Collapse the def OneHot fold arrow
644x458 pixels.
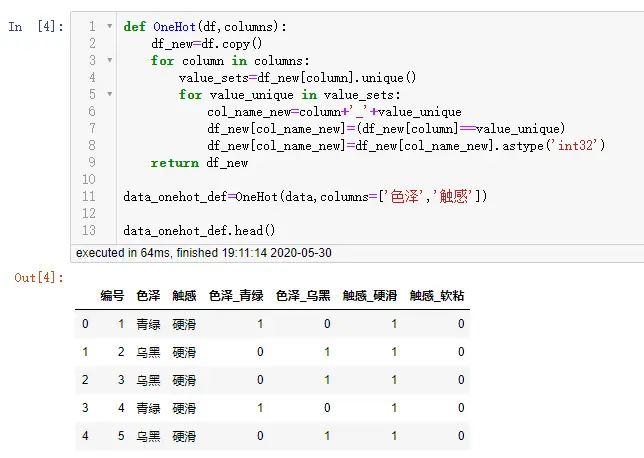click(x=108, y=27)
